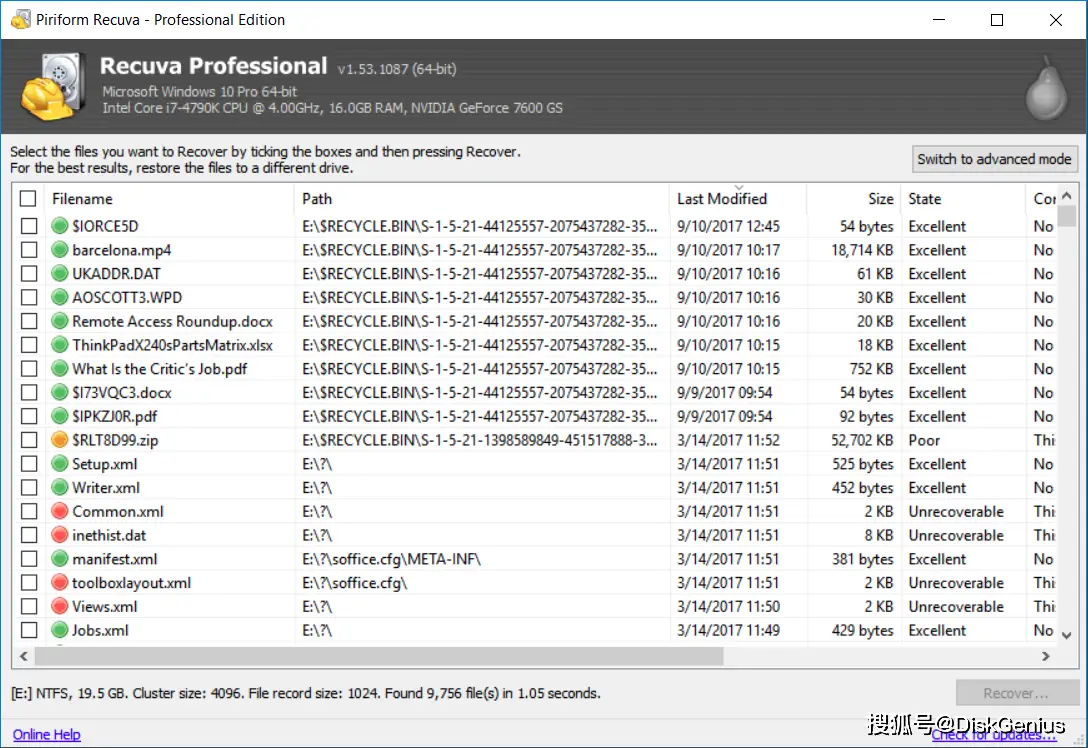
Task: Click the orange status icon beside $RLT8D99.zip
Action: (x=60, y=440)
